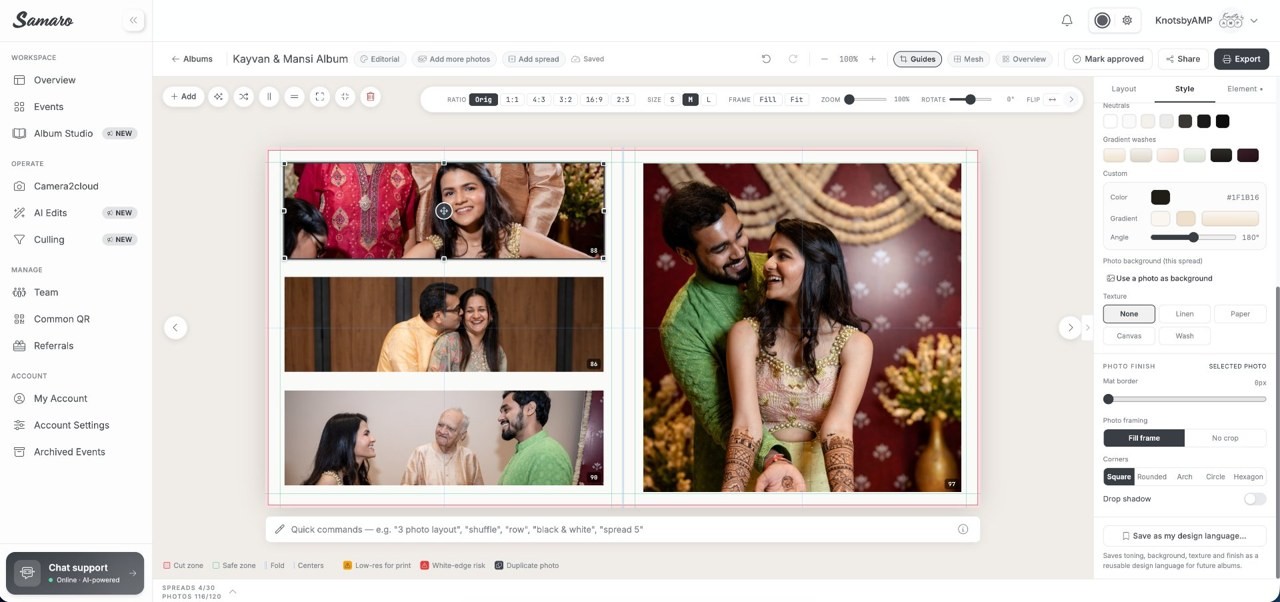
Task: Select the 4:3 ratio option
Action: 539,100
